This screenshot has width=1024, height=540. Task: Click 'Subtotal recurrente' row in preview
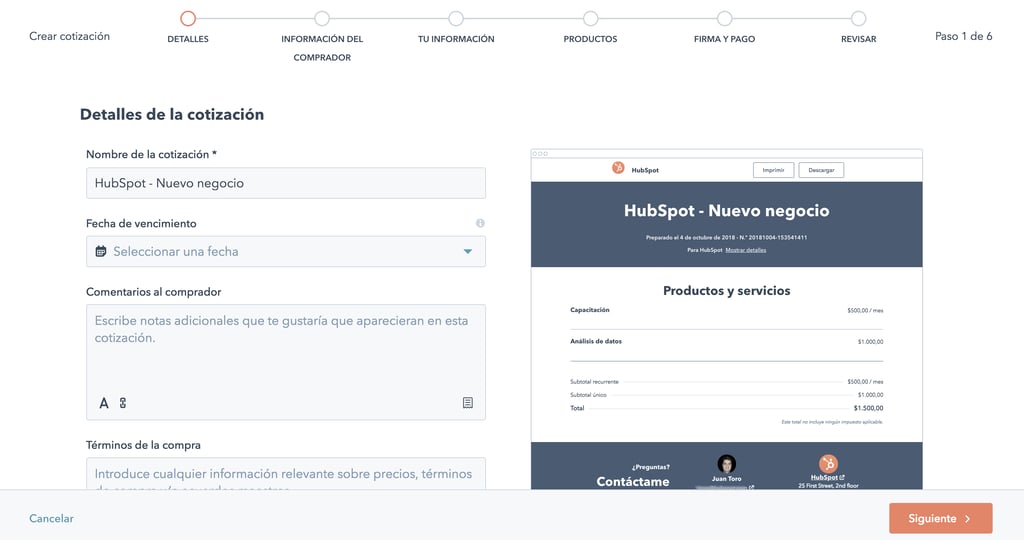[726, 381]
